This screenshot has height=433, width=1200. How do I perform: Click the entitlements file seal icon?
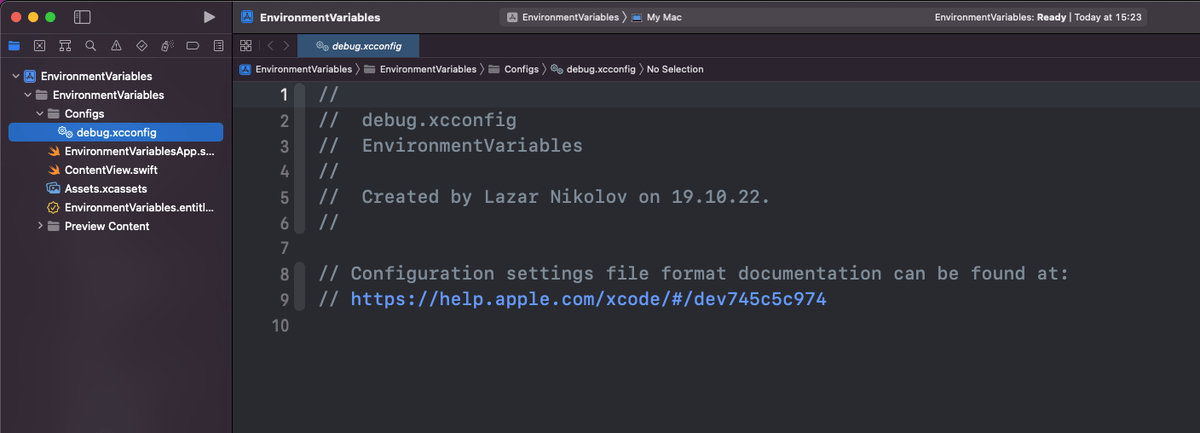(54, 207)
